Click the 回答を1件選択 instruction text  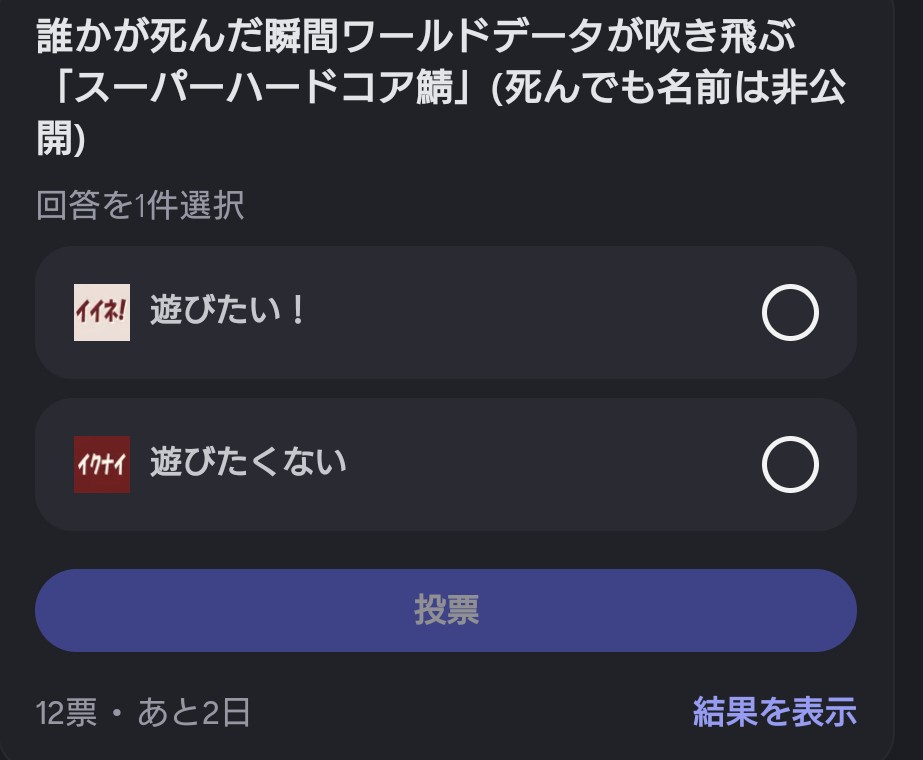(x=140, y=206)
